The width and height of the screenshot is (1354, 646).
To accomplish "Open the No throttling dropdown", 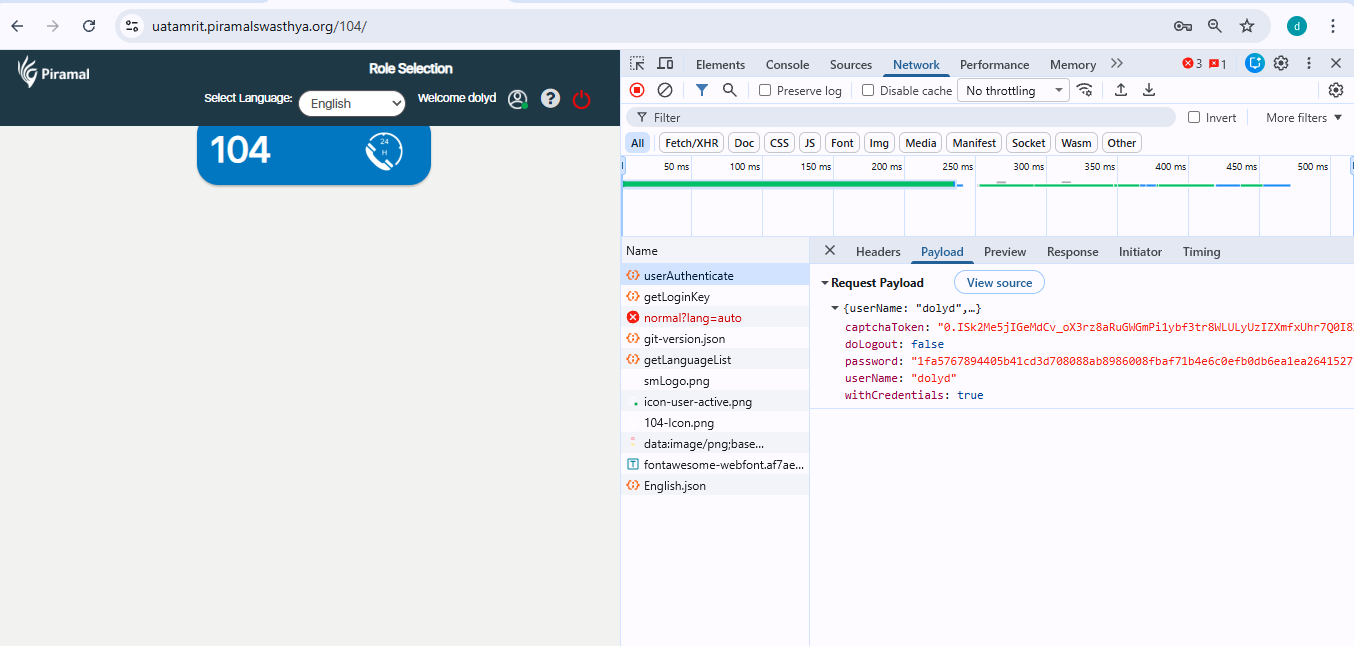I will pos(1014,91).
